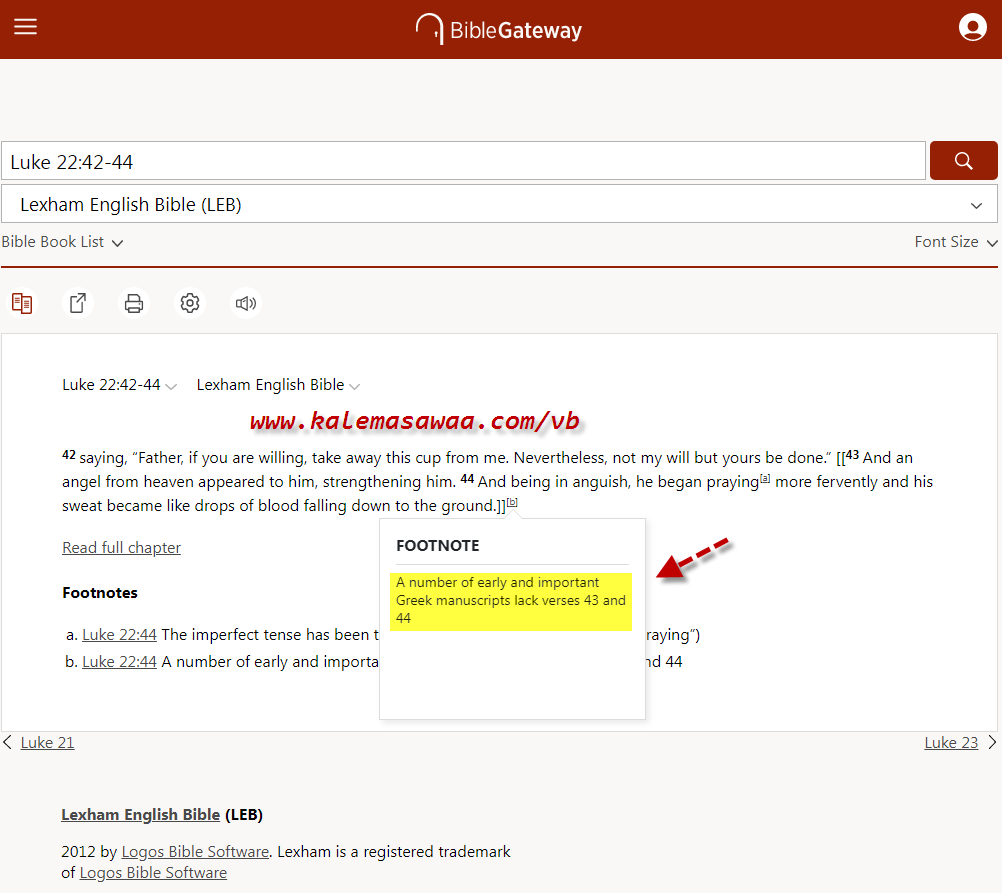Open the user account profile icon
Image resolution: width=1002 pixels, height=893 pixels.
[x=972, y=27]
